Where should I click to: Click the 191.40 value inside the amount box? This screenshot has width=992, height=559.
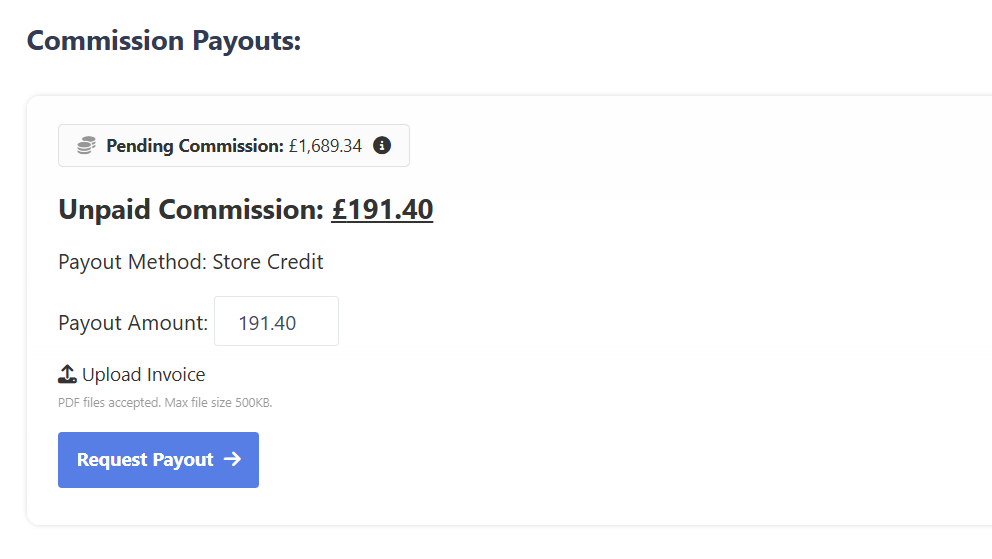coord(267,323)
